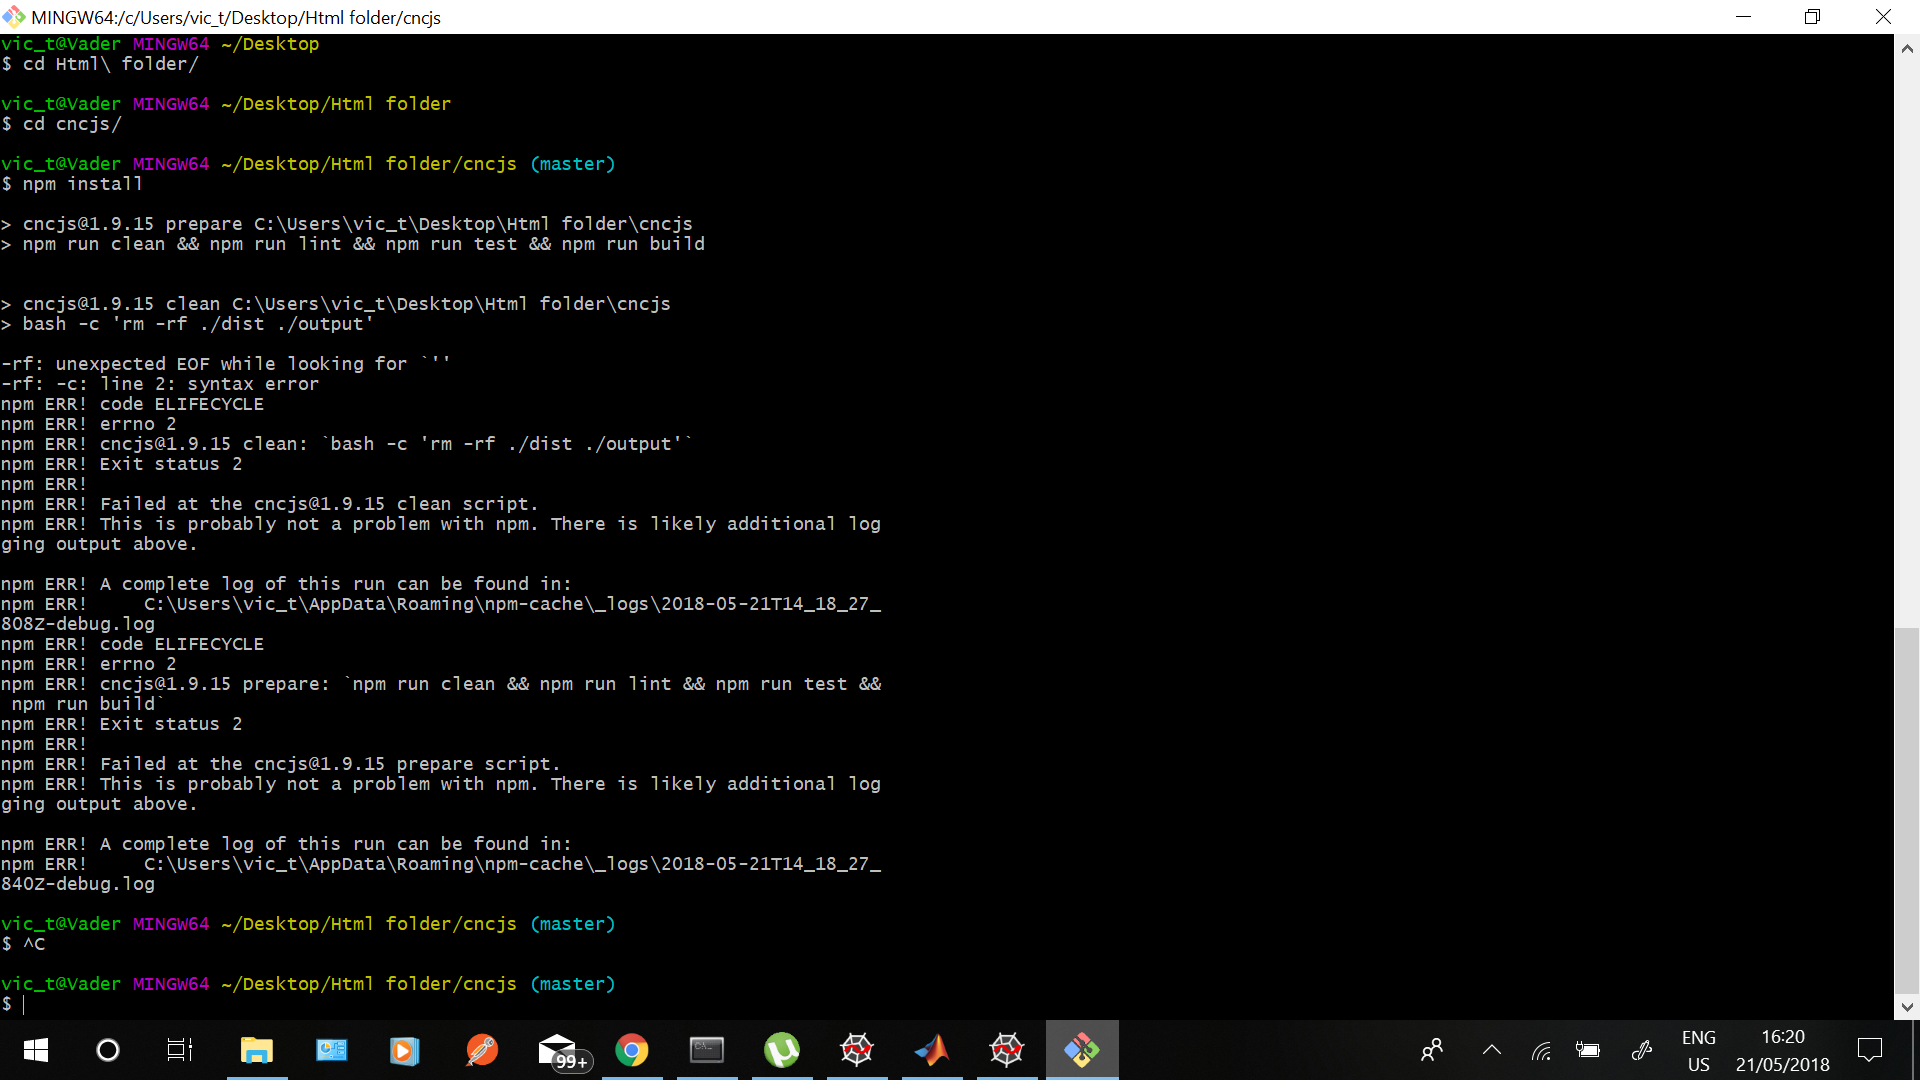
Task: Open the Action Center notifications
Action: coord(1869,1050)
